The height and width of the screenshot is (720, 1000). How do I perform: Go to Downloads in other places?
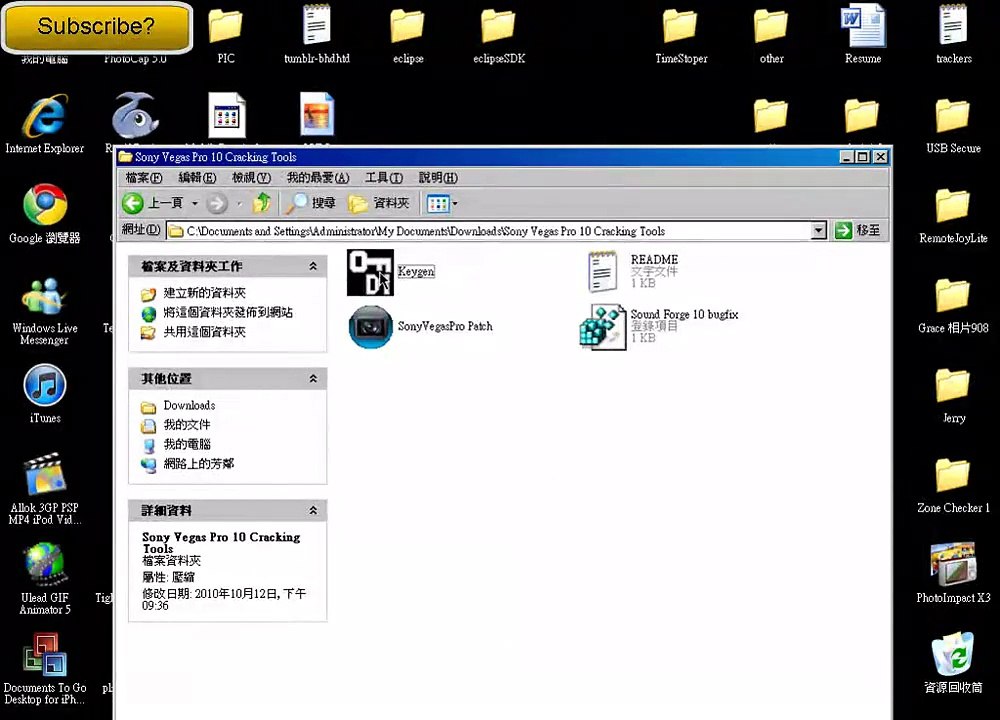click(x=189, y=406)
